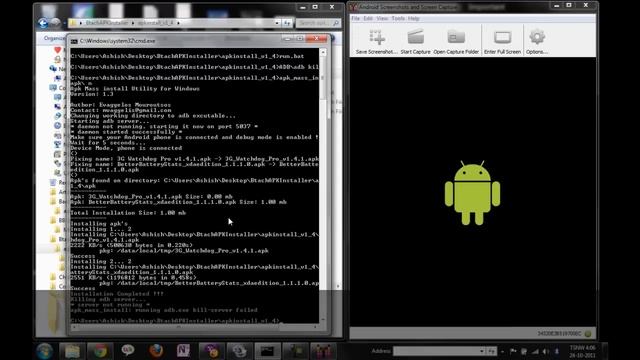Click the BtachAPKInstaller breadcrumb in address bar

pyautogui.click(x=107, y=23)
